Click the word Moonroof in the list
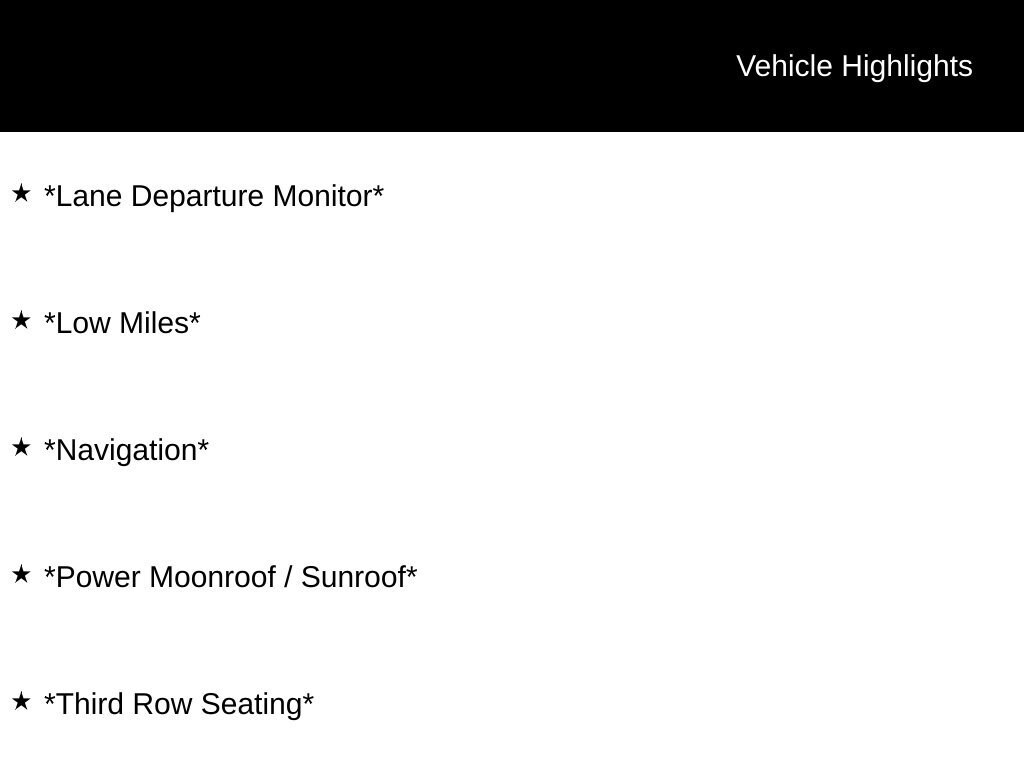Viewport: 1024px width, 768px height. click(212, 577)
